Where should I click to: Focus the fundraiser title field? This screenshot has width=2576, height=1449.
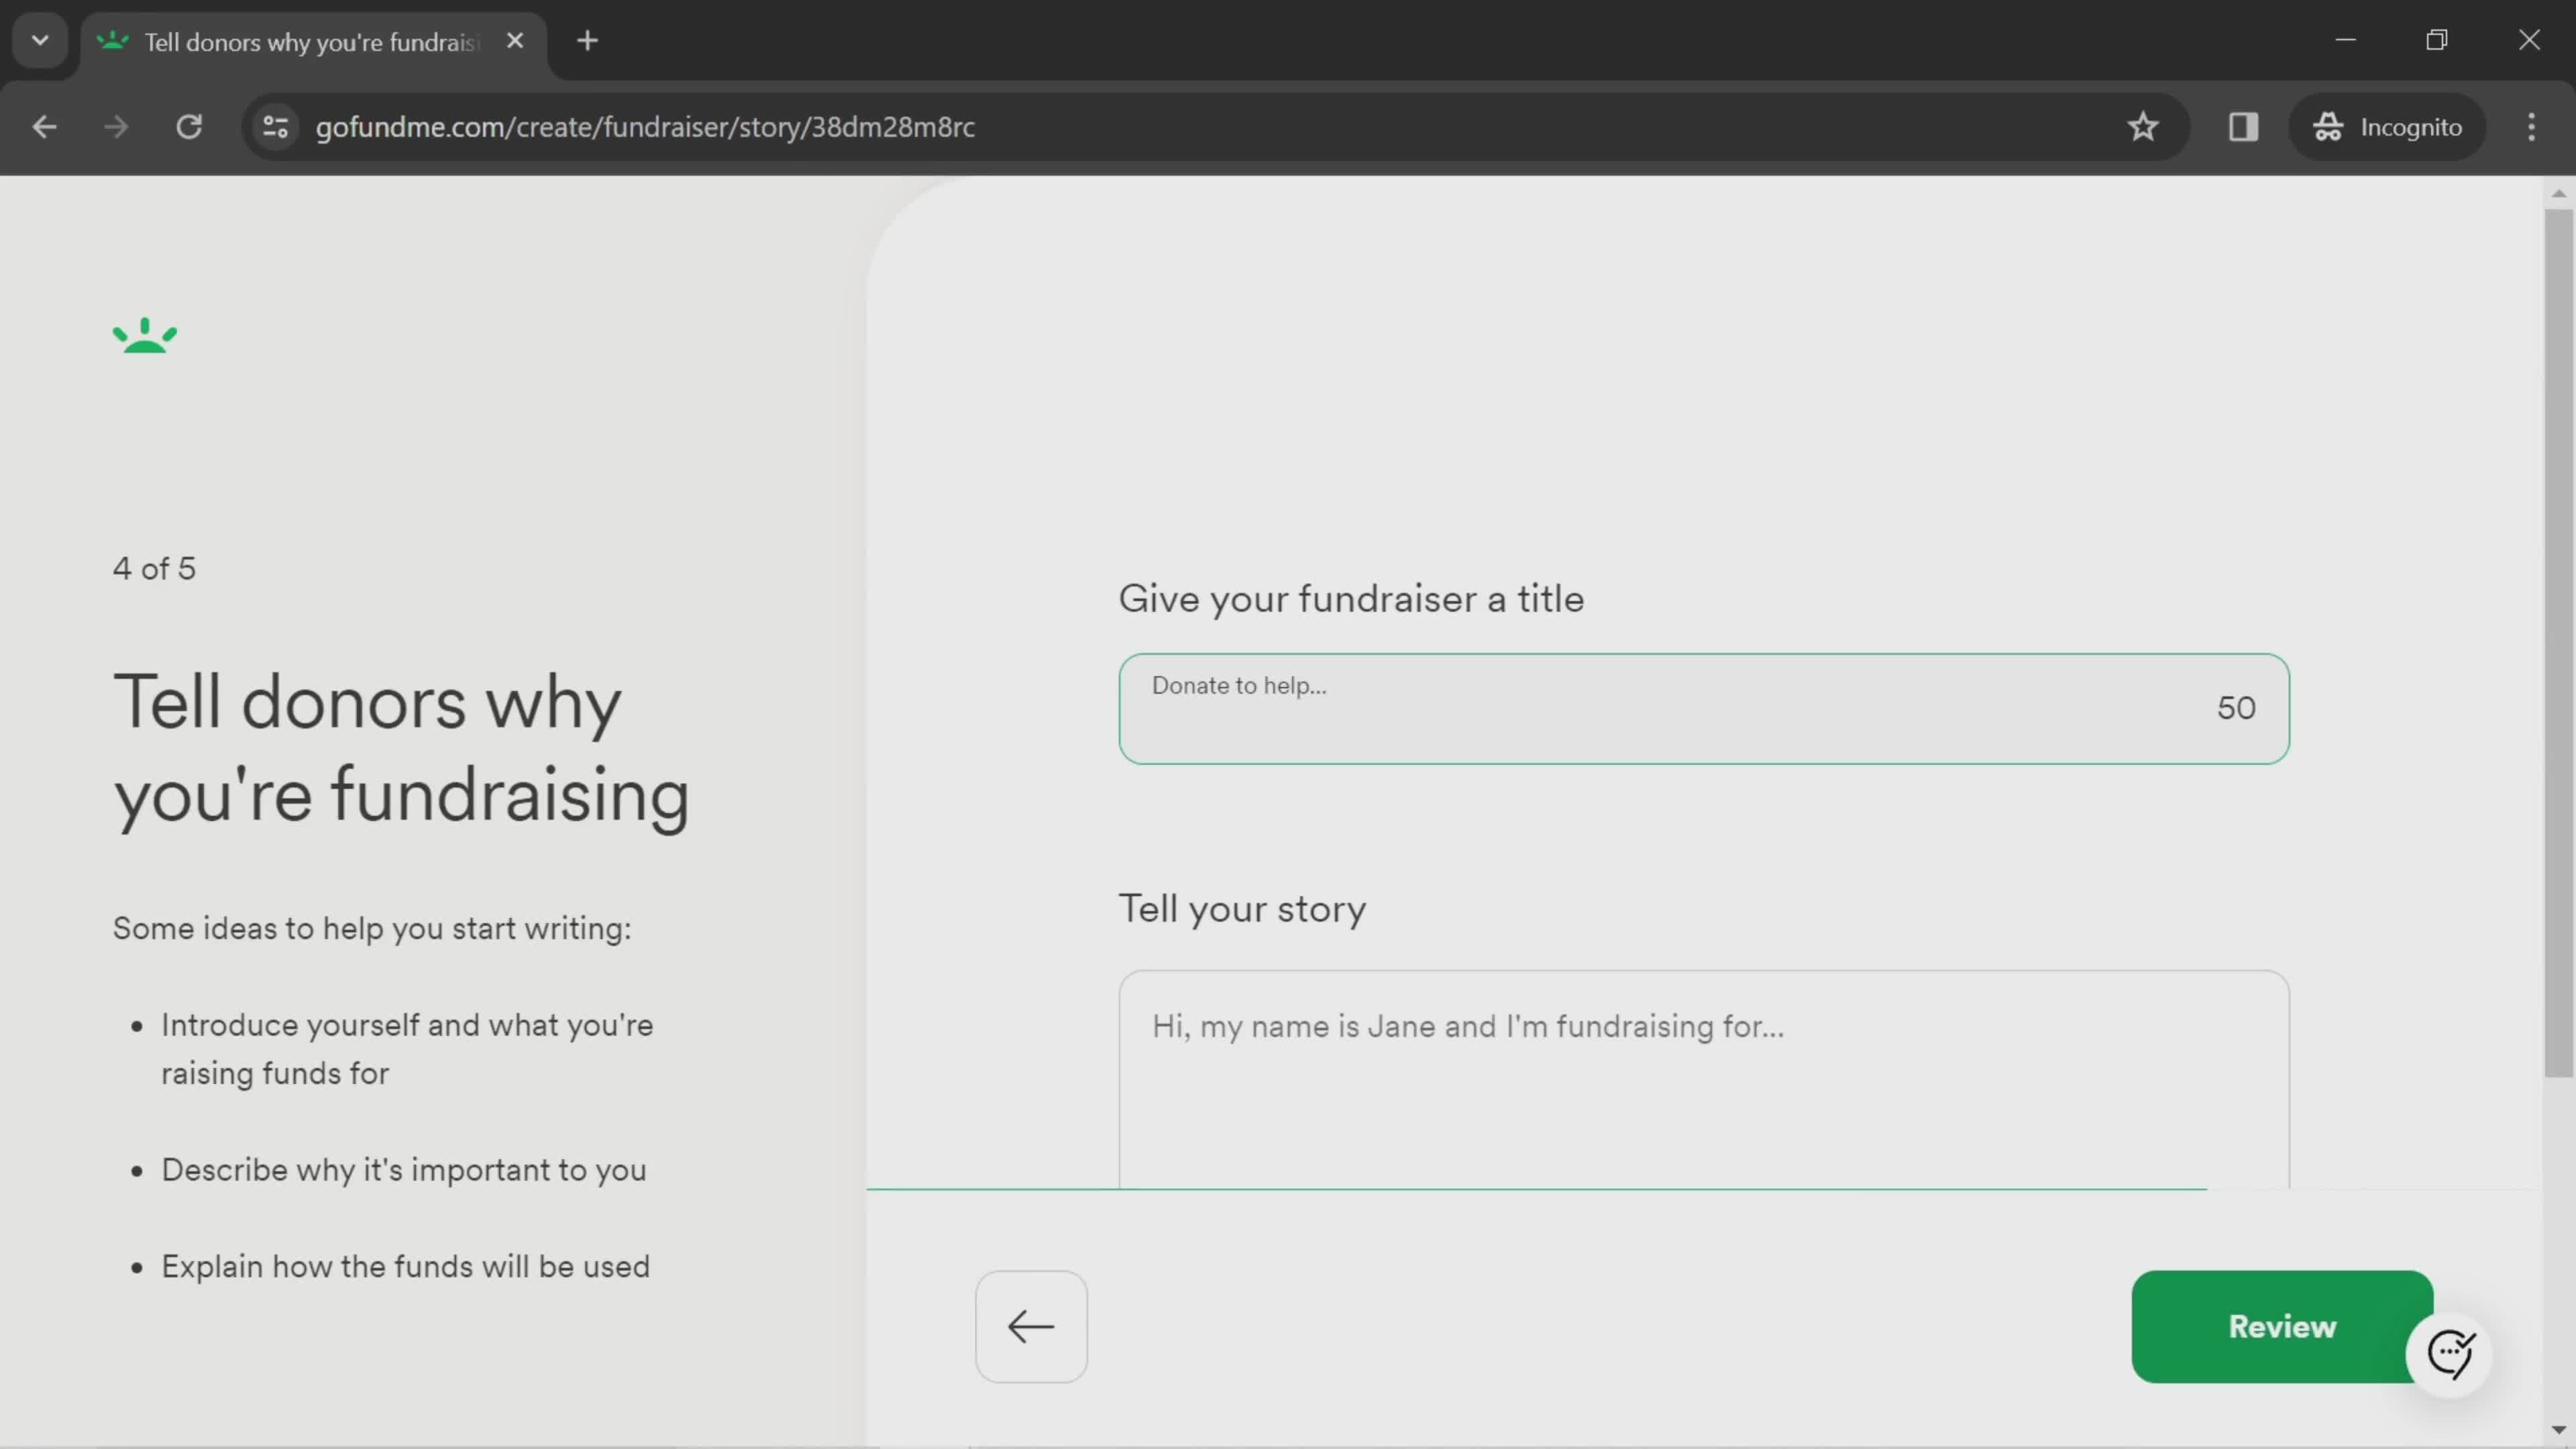pyautogui.click(x=1703, y=709)
